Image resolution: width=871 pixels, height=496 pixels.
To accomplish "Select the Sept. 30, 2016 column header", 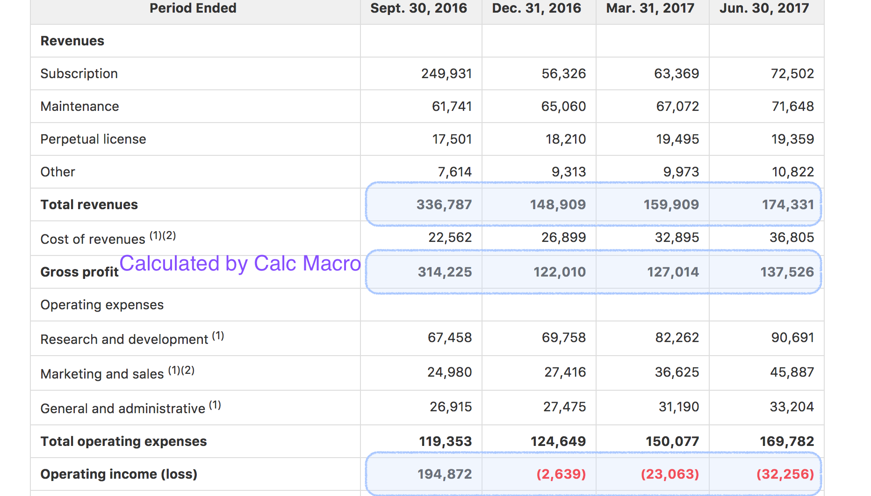I will (x=418, y=9).
